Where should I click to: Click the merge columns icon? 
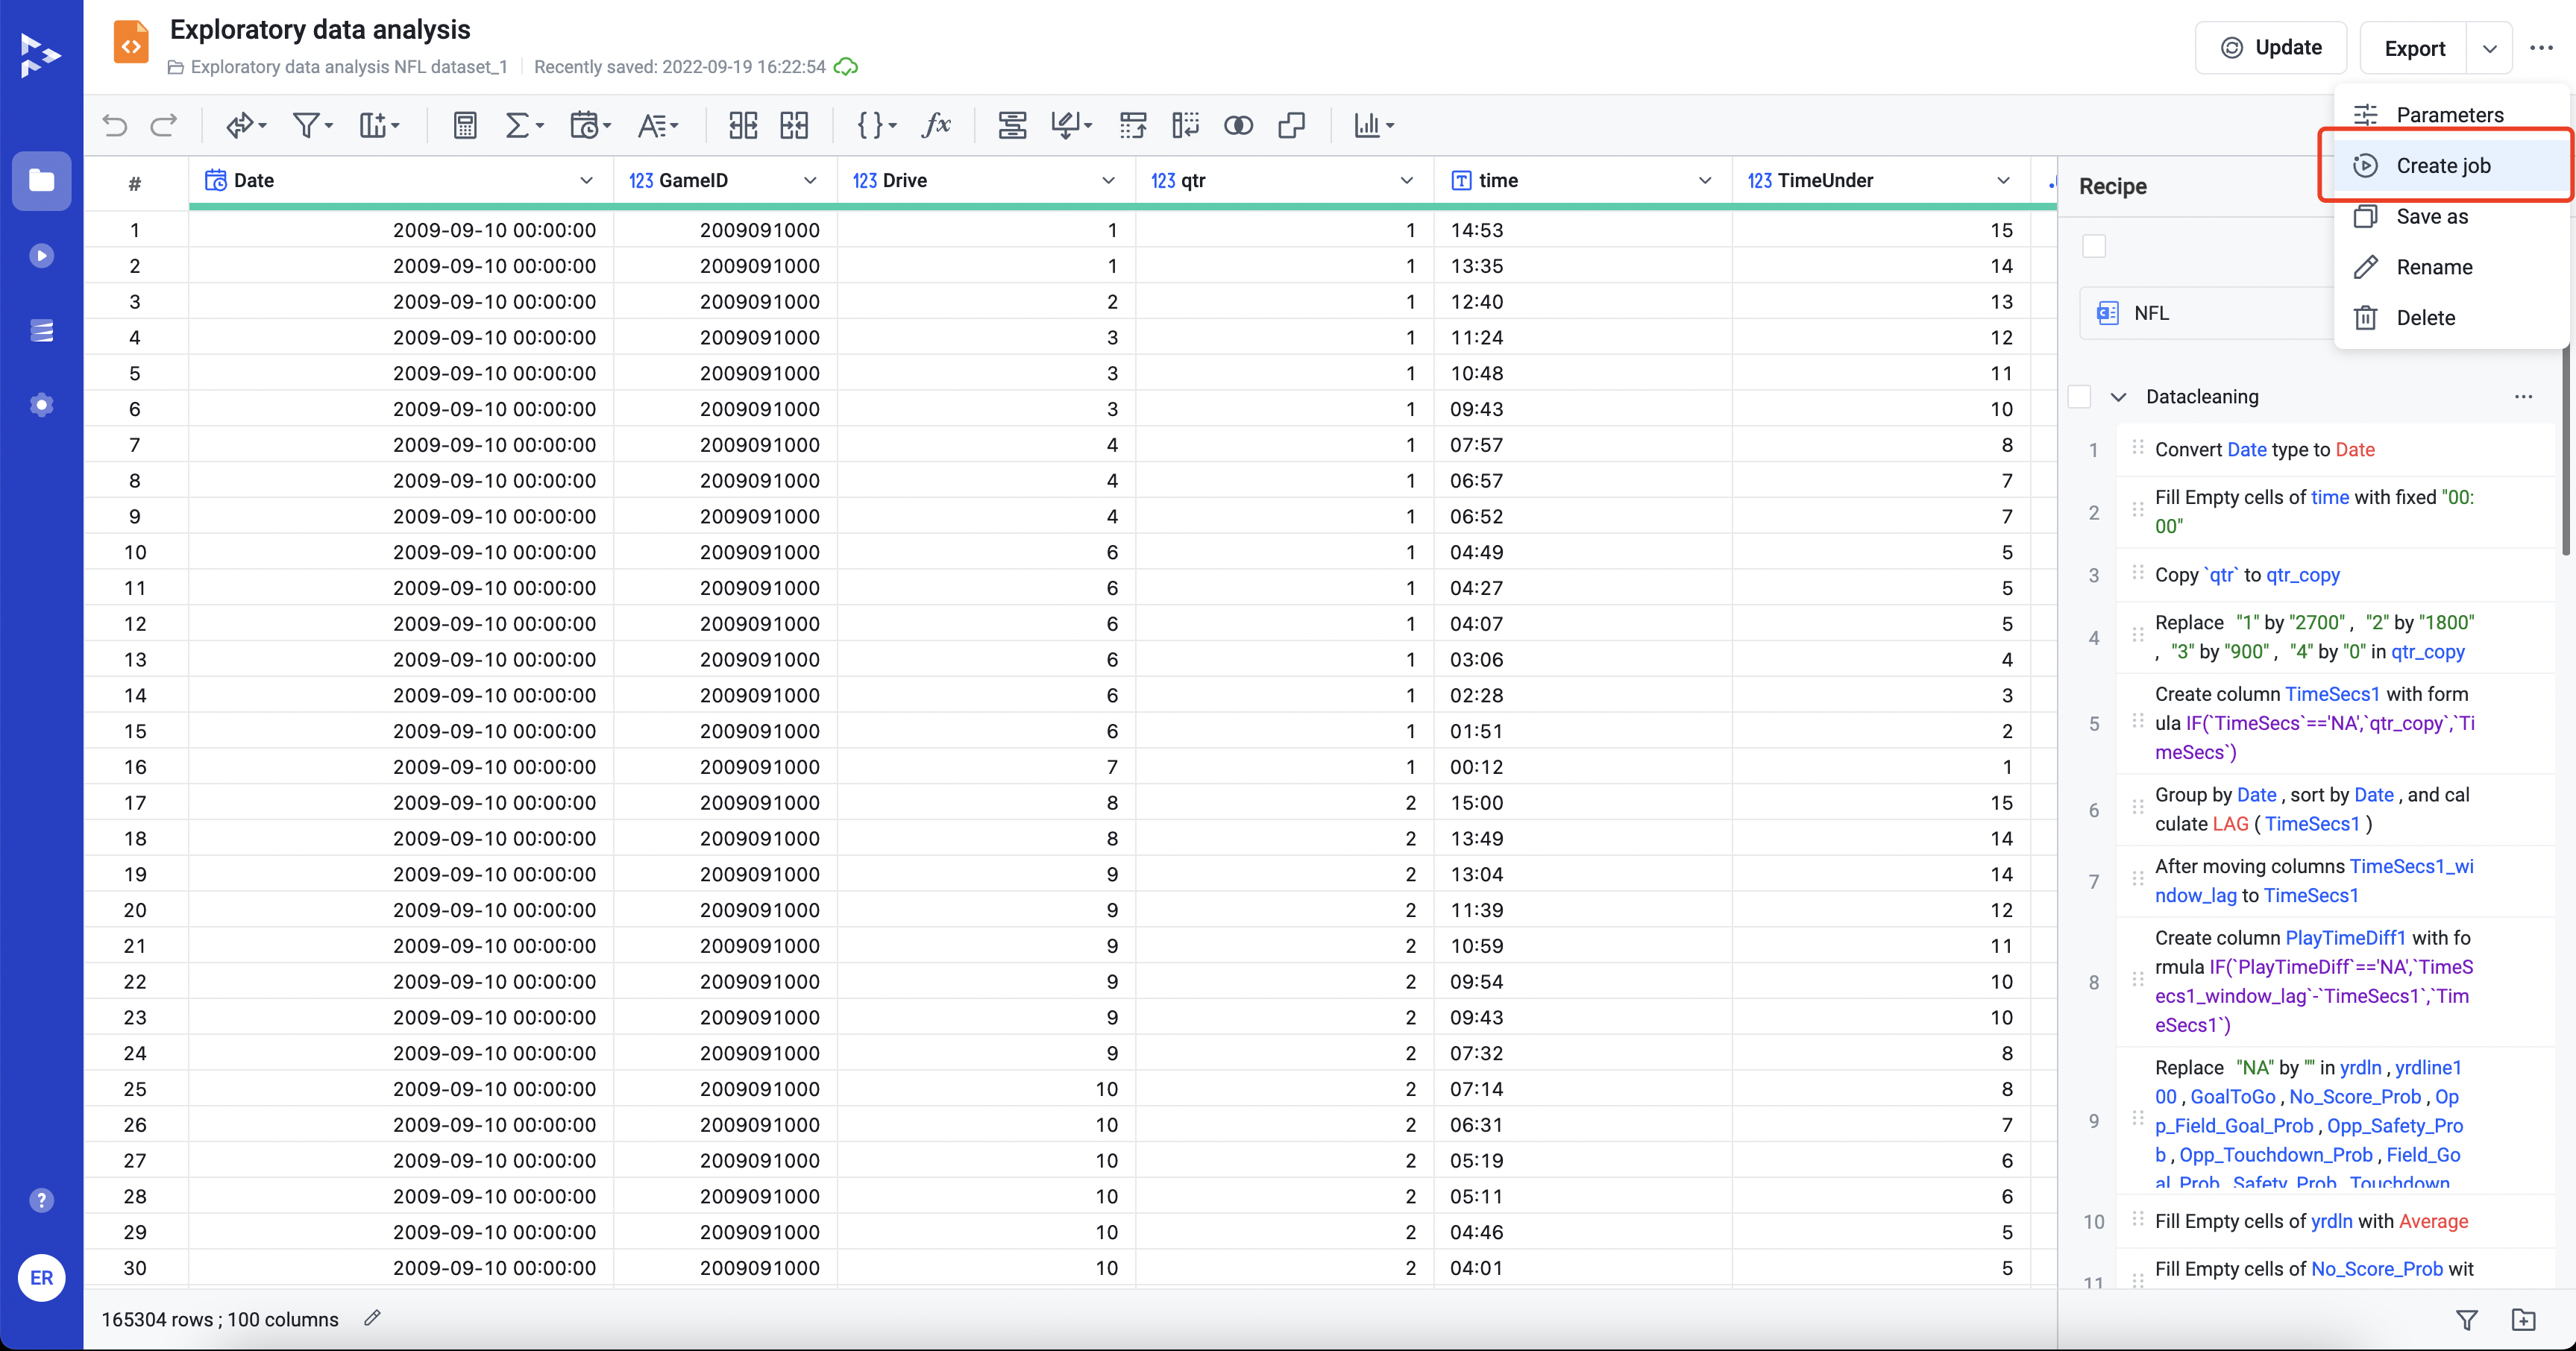click(x=794, y=125)
